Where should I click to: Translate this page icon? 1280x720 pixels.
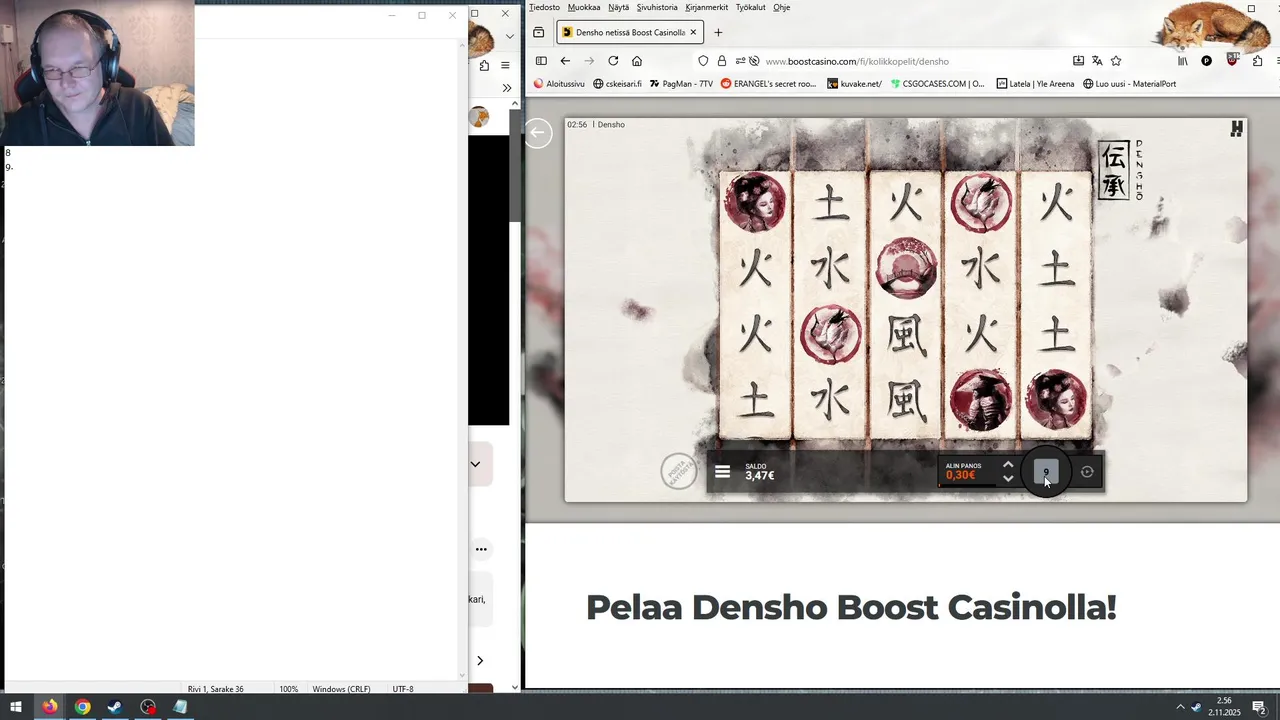[x=1097, y=61]
